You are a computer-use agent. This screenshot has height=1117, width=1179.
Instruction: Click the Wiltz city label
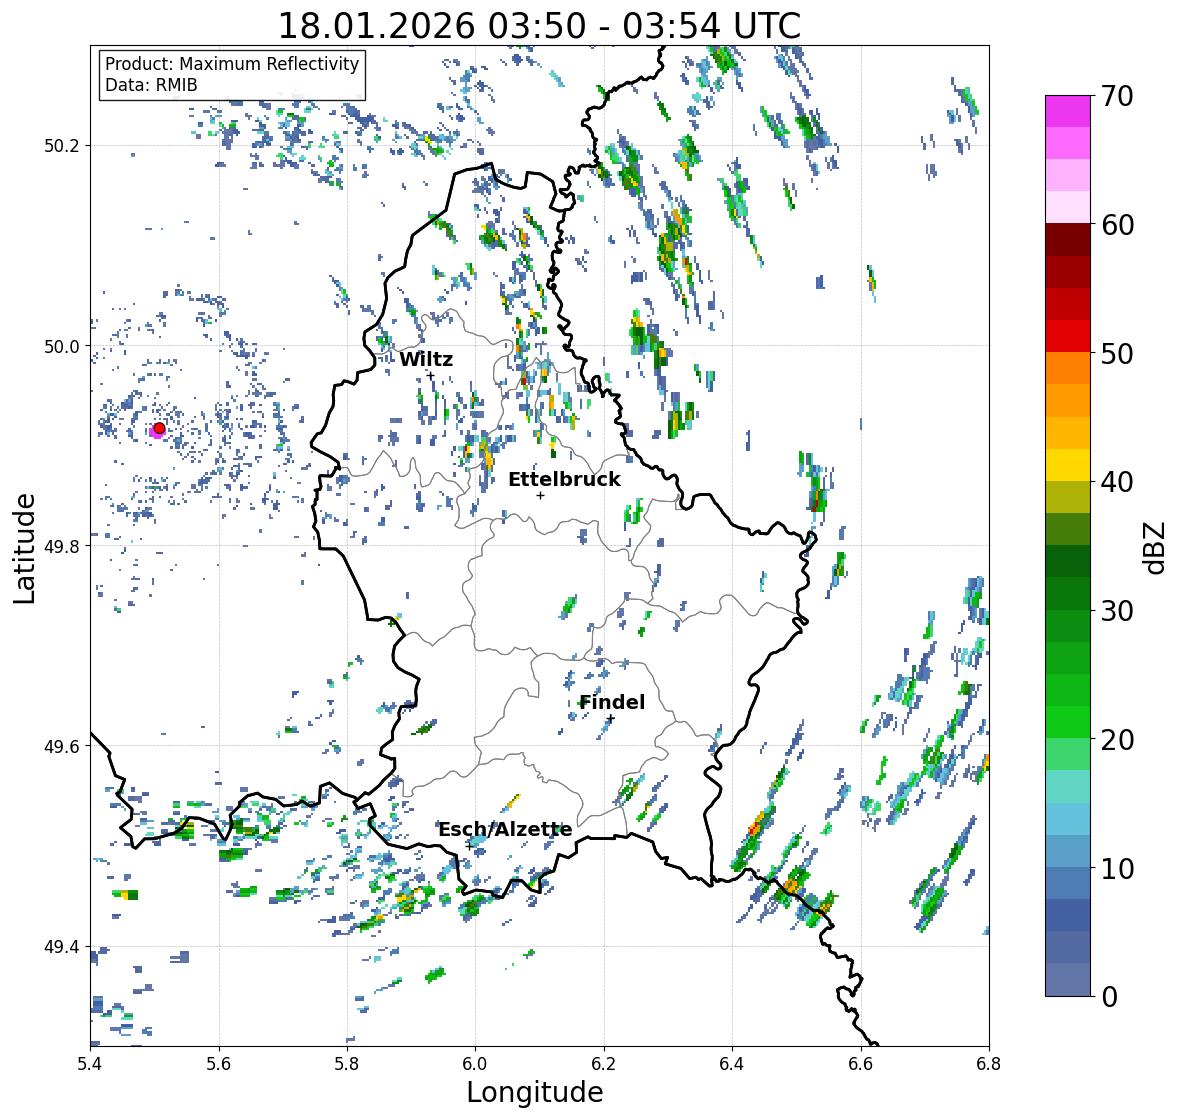point(426,359)
